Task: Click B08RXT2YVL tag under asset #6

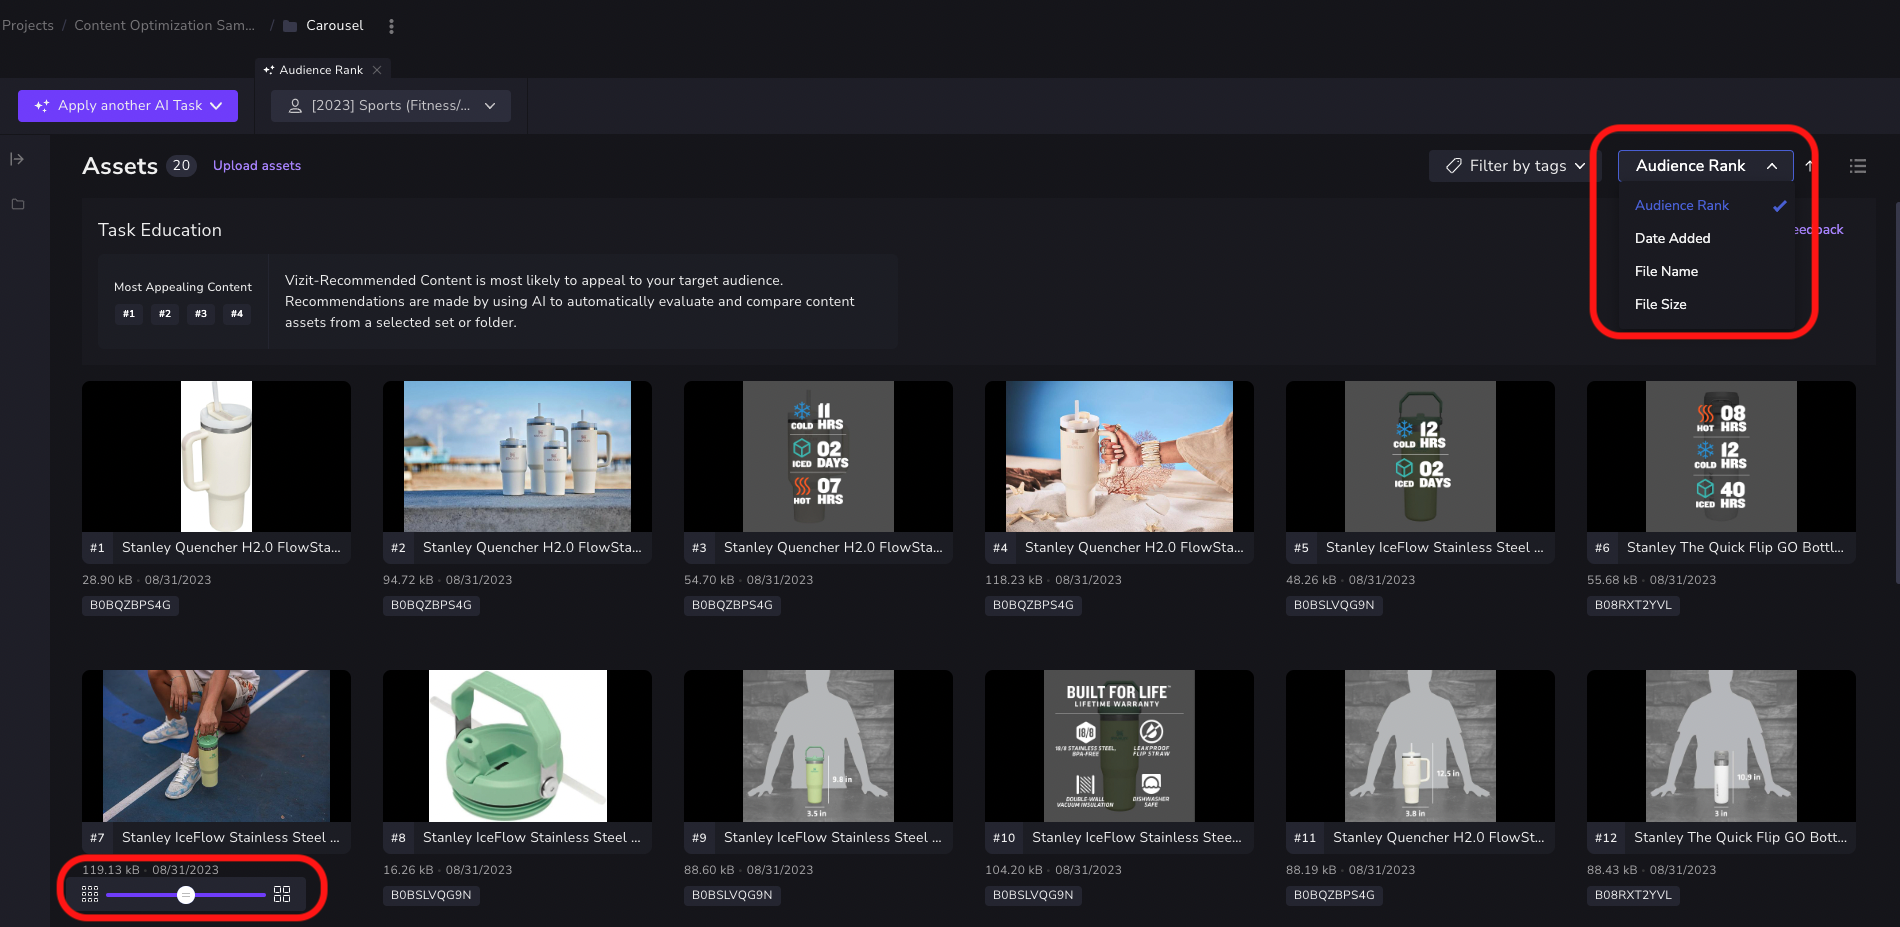Action: pyautogui.click(x=1633, y=605)
